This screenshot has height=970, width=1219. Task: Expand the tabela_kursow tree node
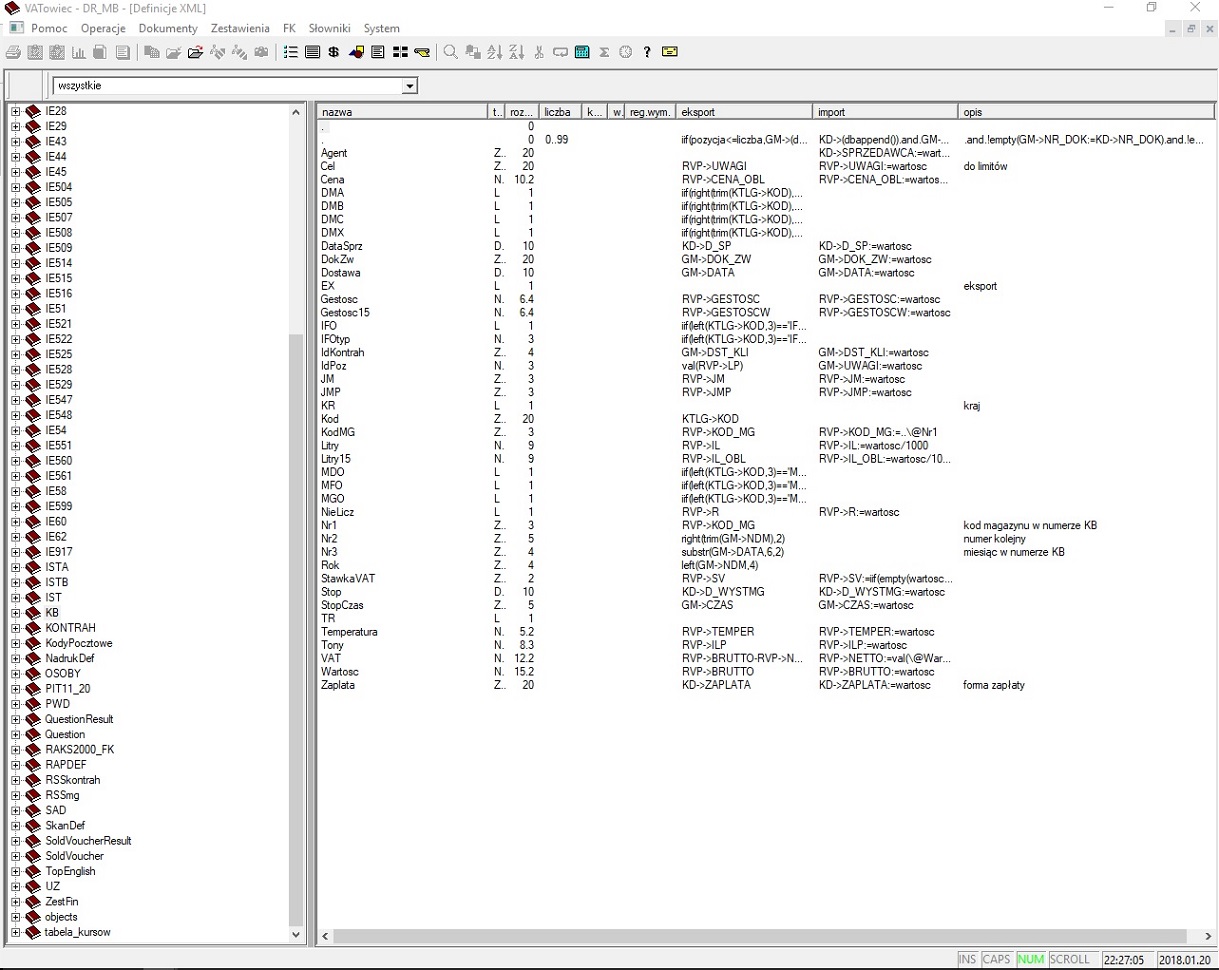click(x=16, y=932)
